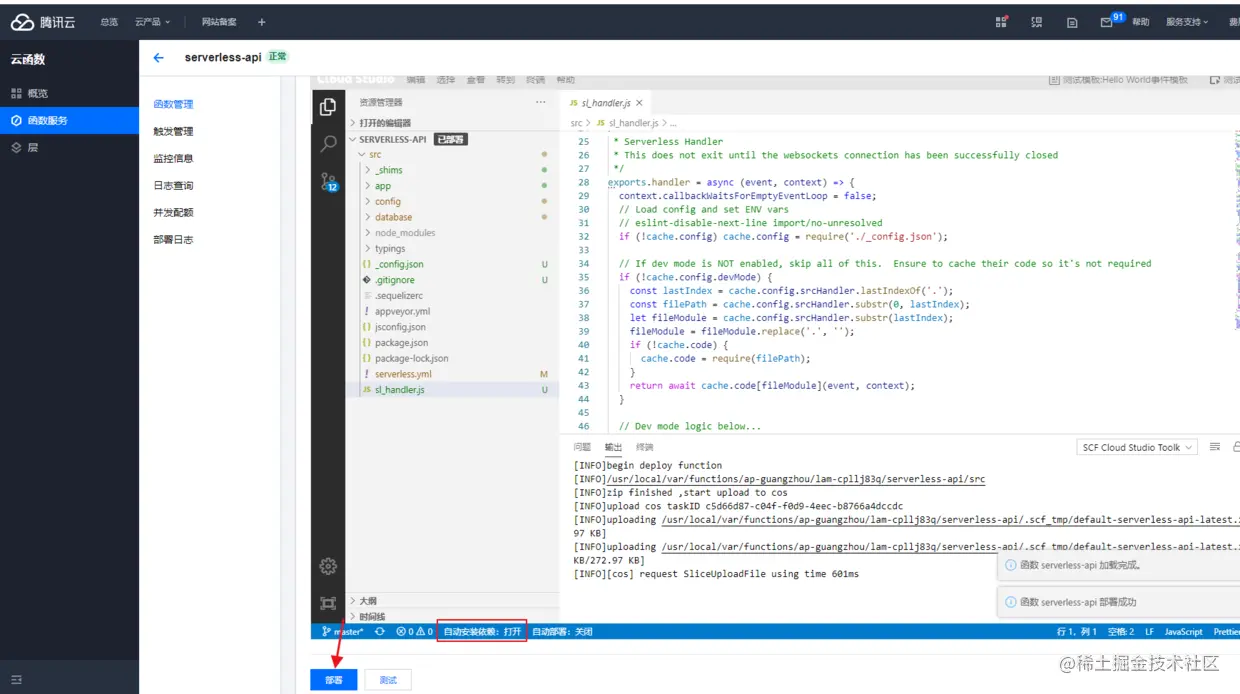Toggle 自动部署: 关闭 in status bar
Image resolution: width=1240 pixels, height=694 pixels.
562,632
